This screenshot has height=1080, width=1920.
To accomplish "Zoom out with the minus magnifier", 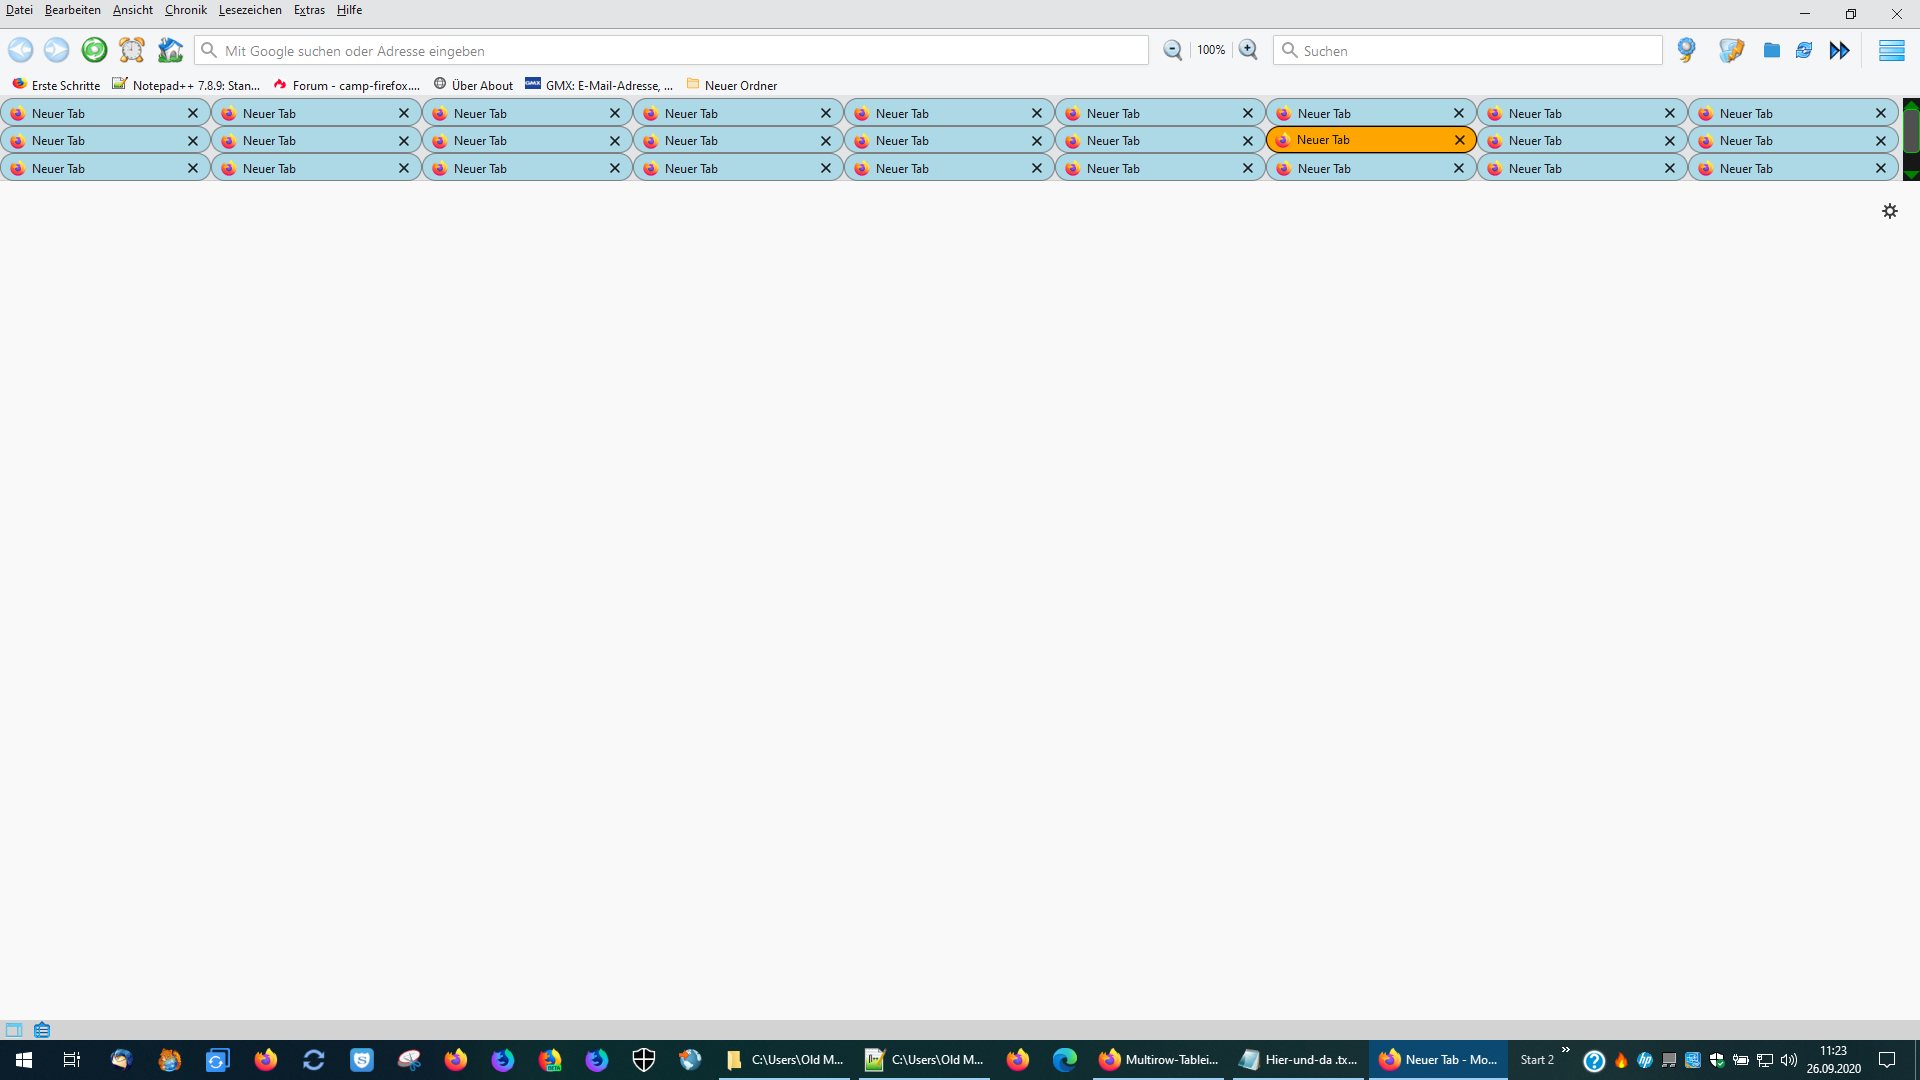I will 1172,50.
